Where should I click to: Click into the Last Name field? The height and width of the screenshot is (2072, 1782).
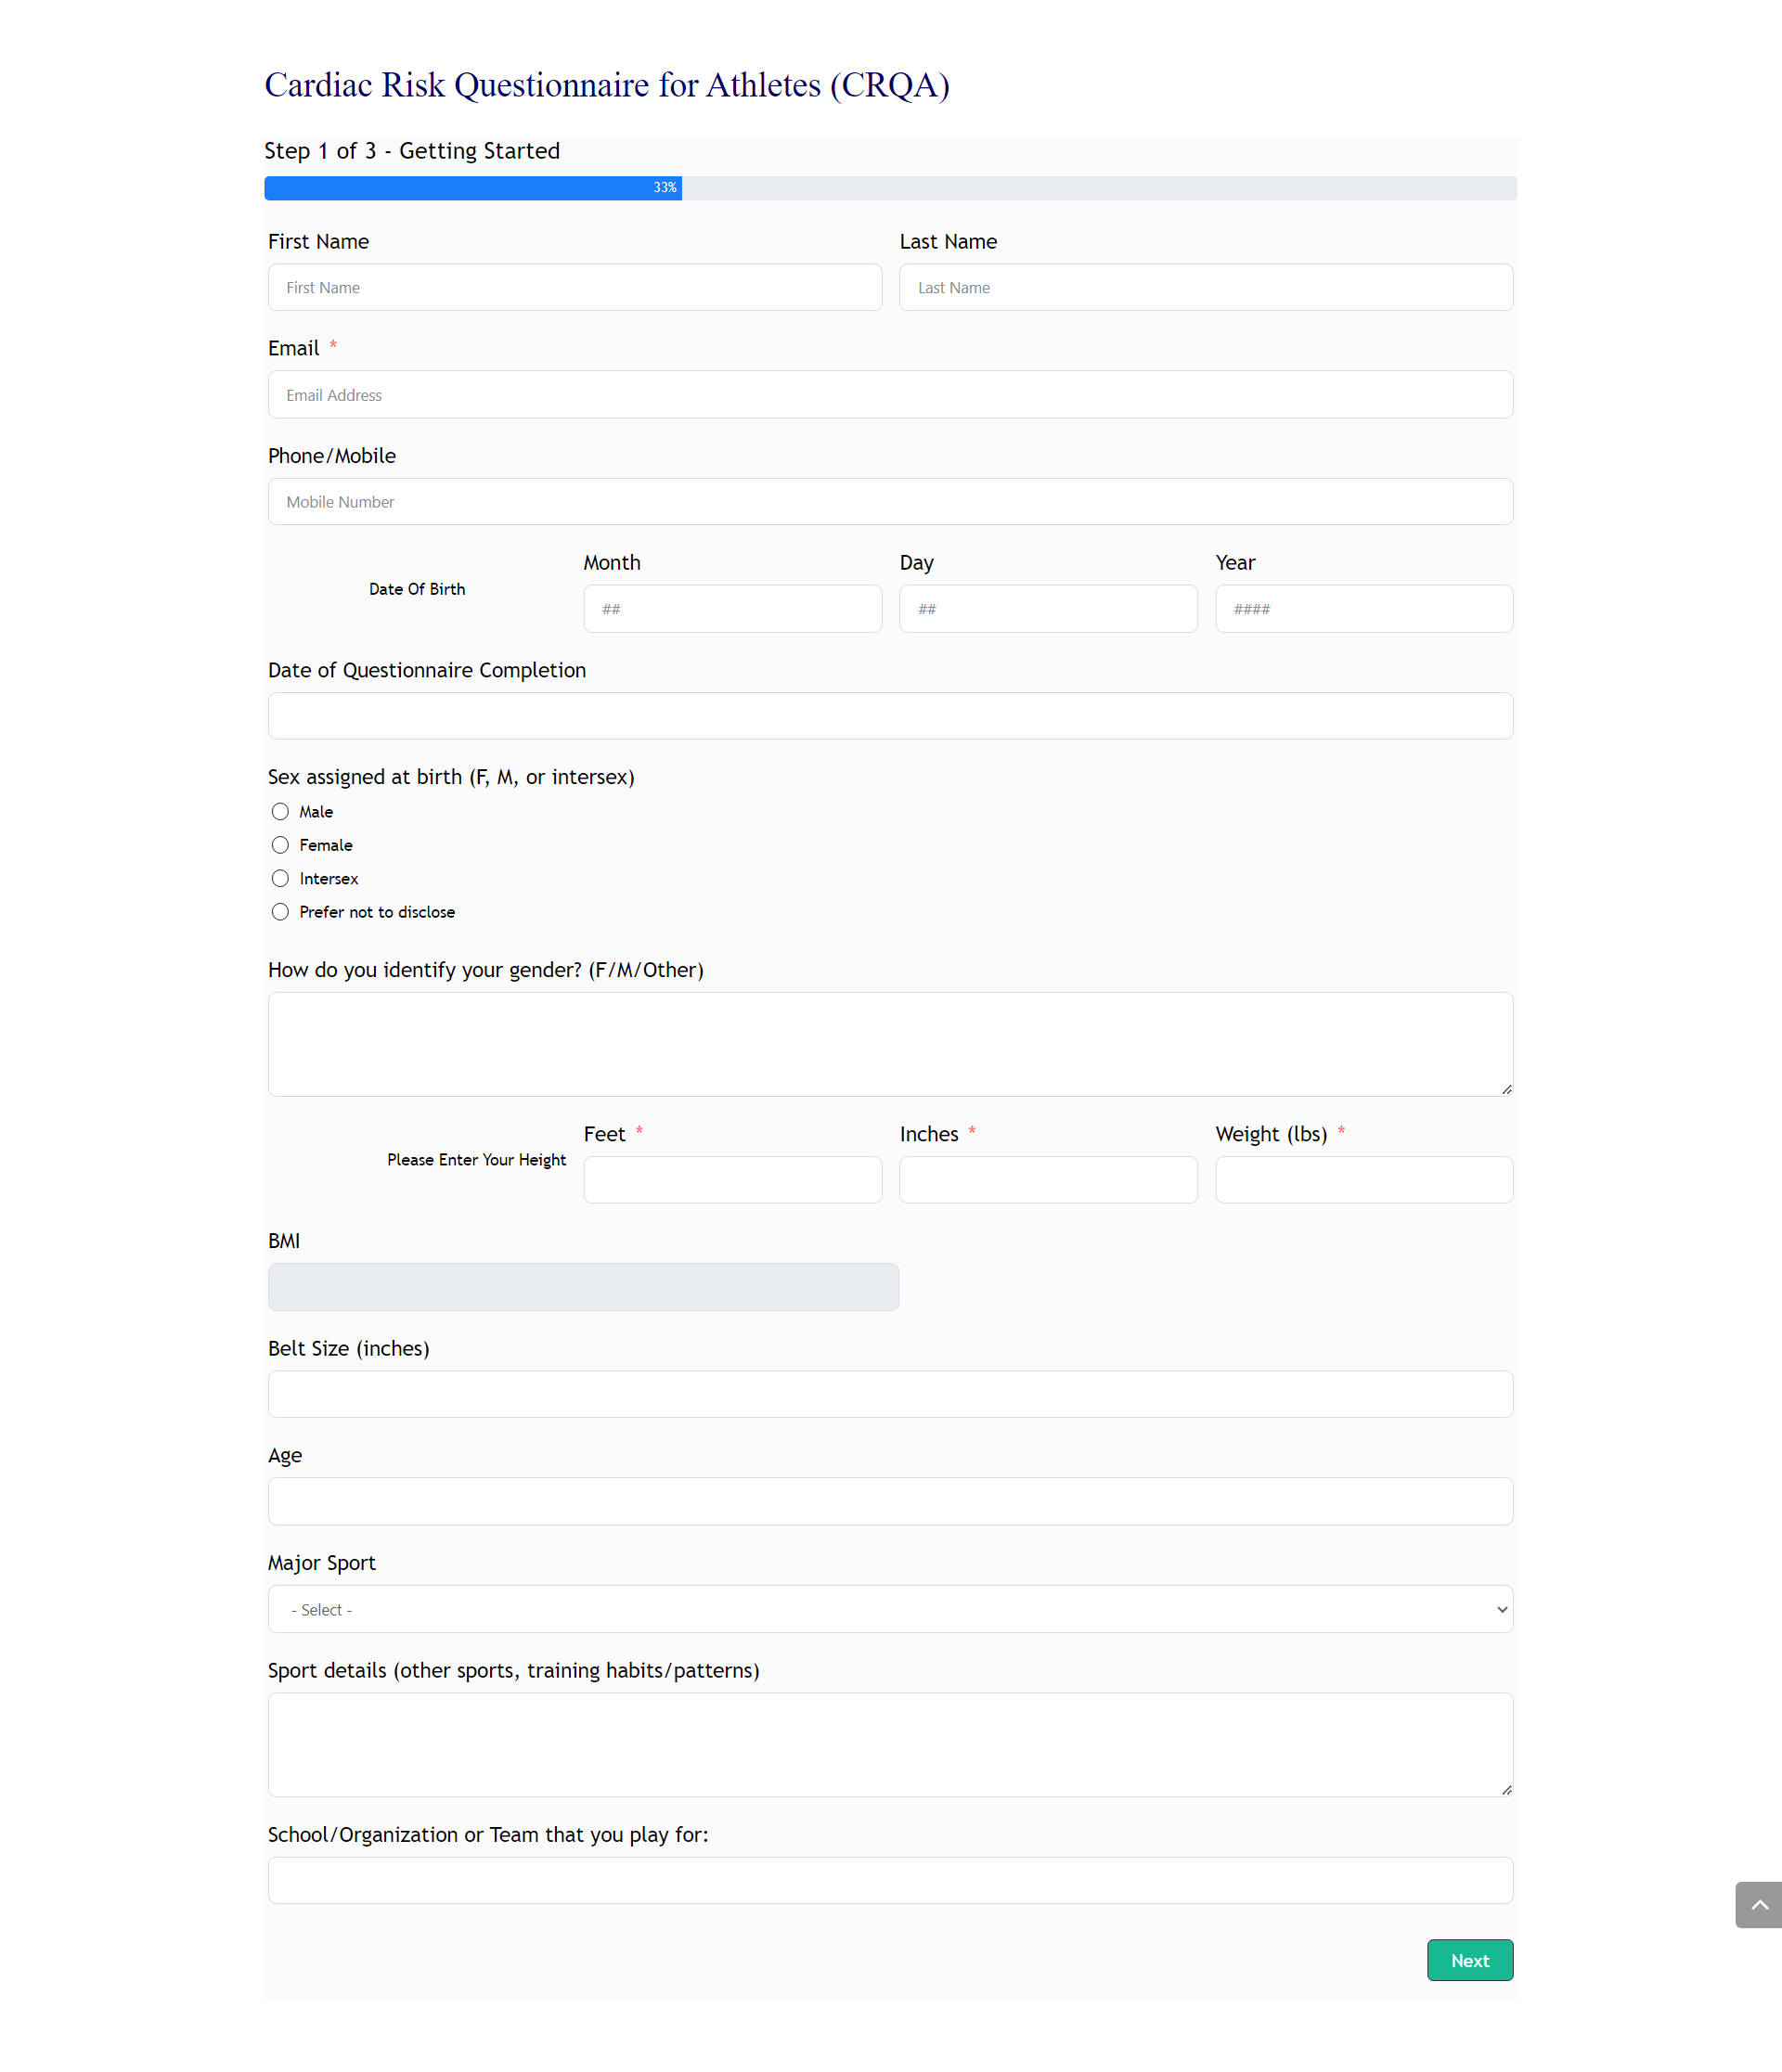pyautogui.click(x=1206, y=287)
